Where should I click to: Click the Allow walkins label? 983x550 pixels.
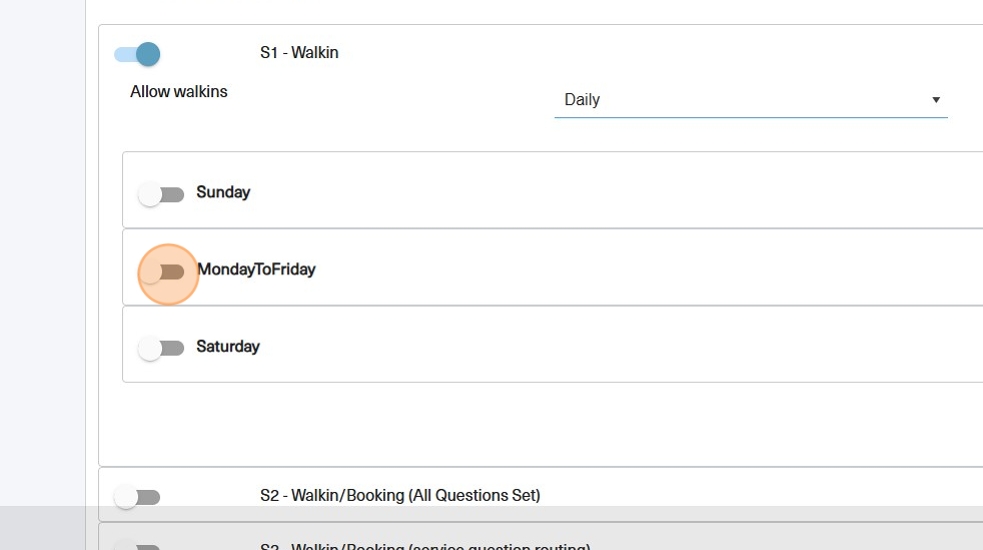[179, 92]
